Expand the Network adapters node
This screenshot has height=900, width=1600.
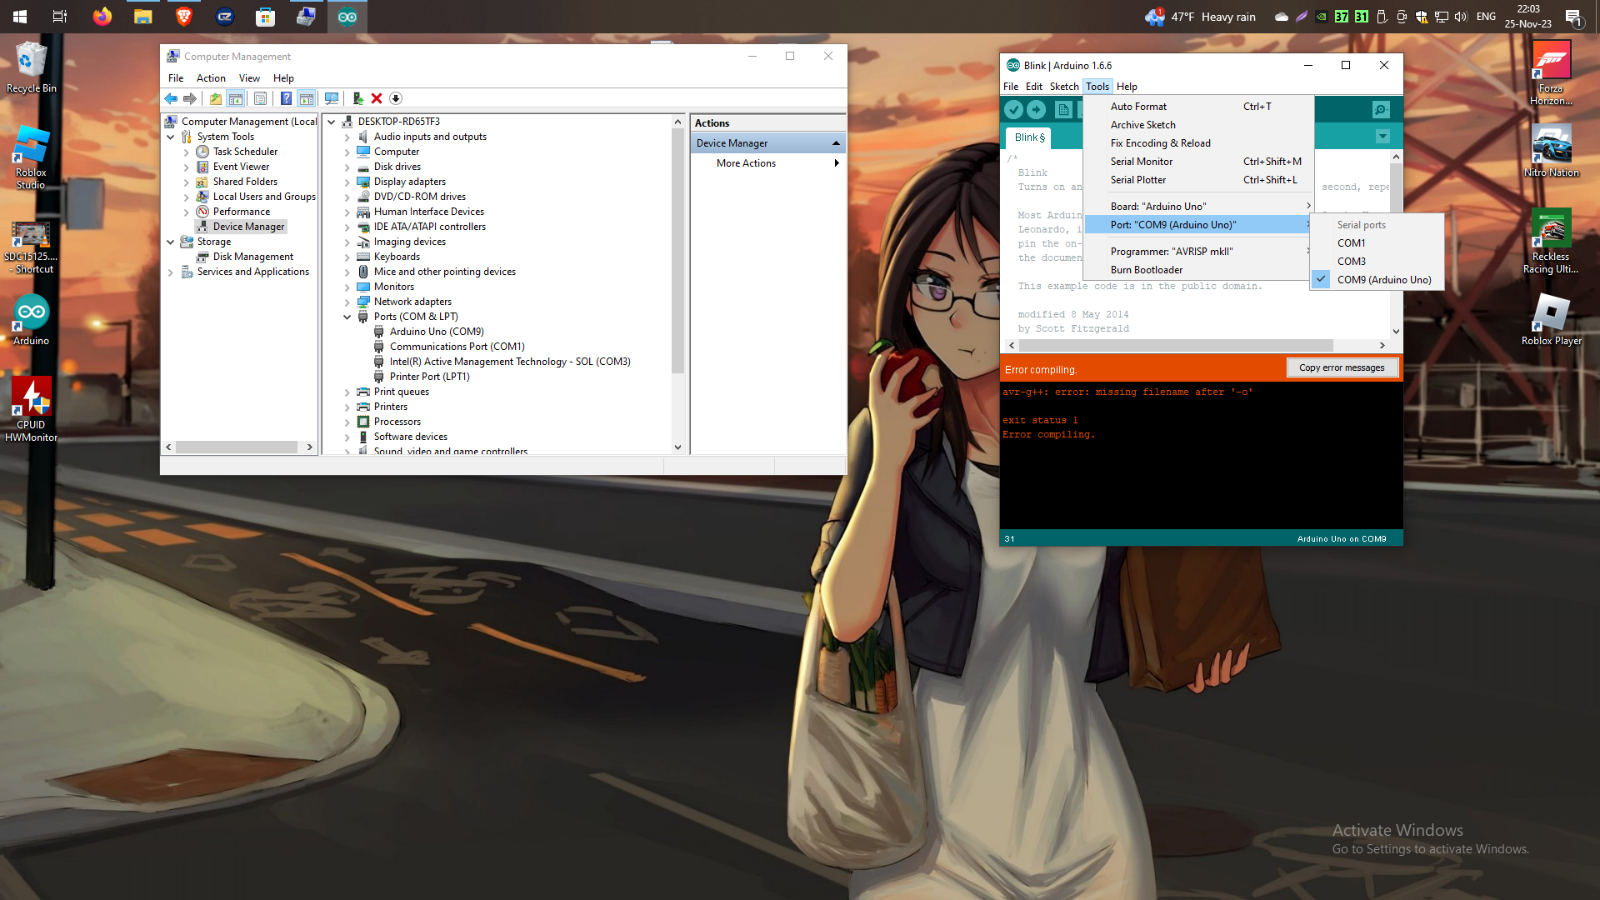coord(347,302)
